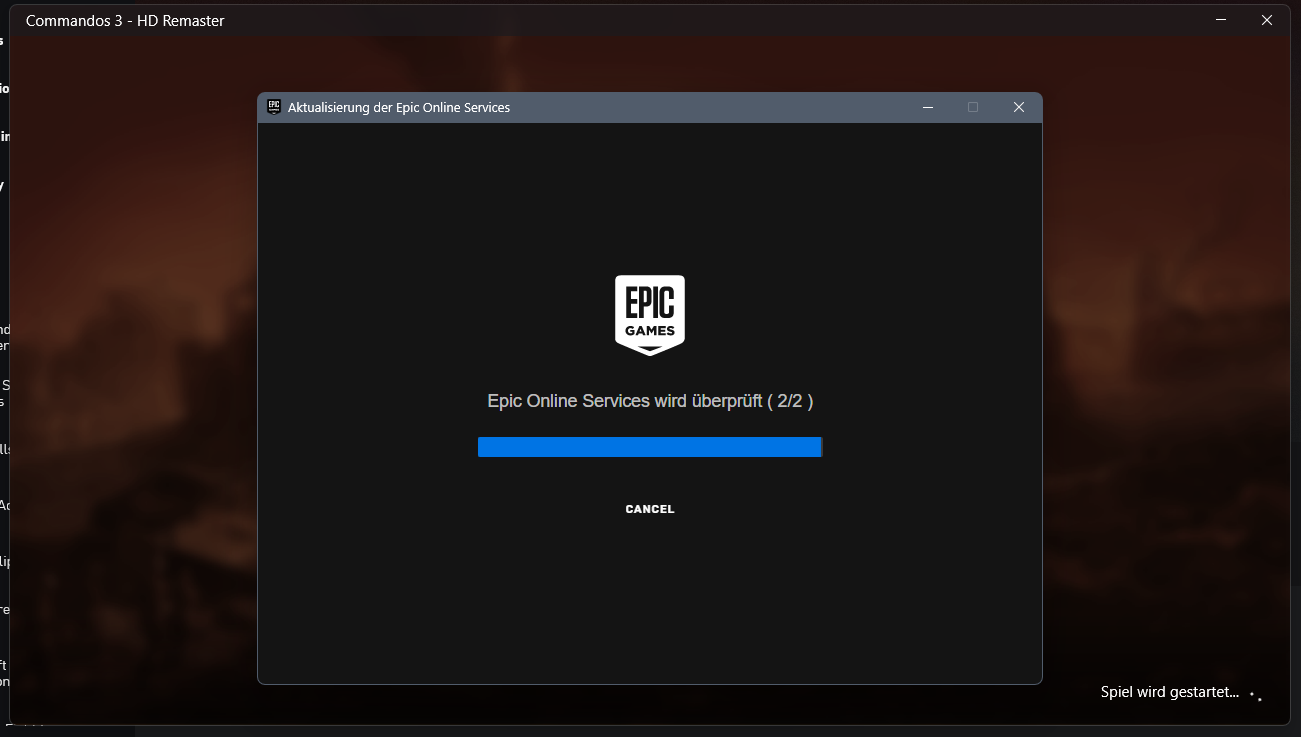
Task: Close the Epic Online Services updater window
Action: [x=1019, y=107]
